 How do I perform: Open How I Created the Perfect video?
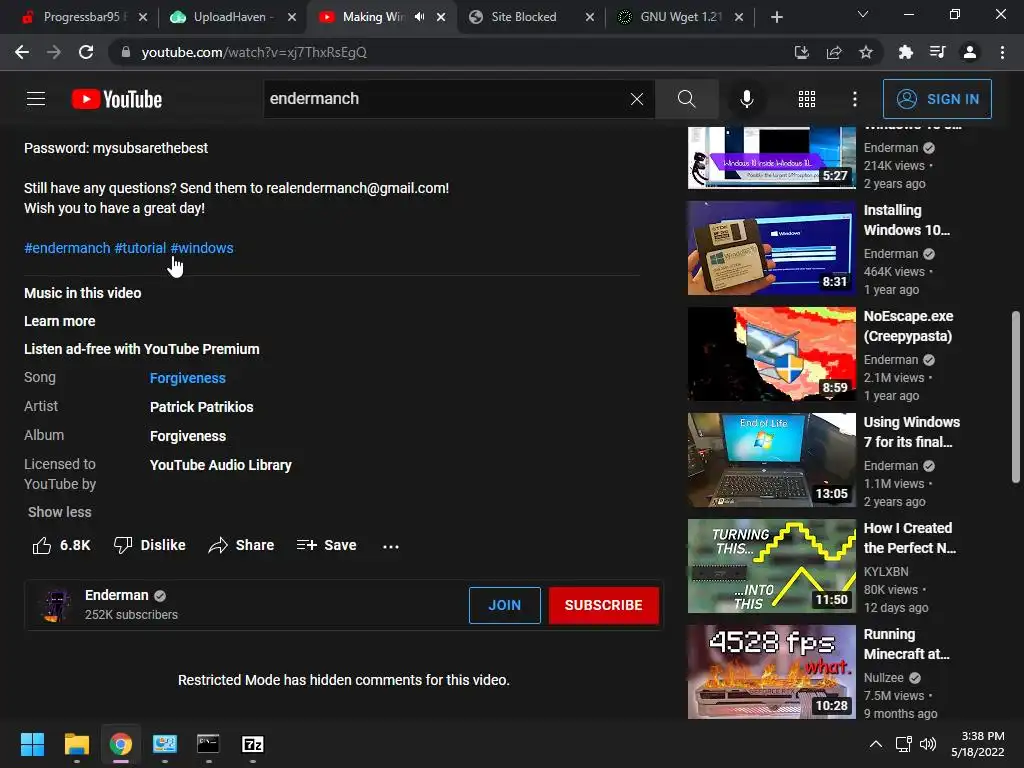(x=771, y=566)
